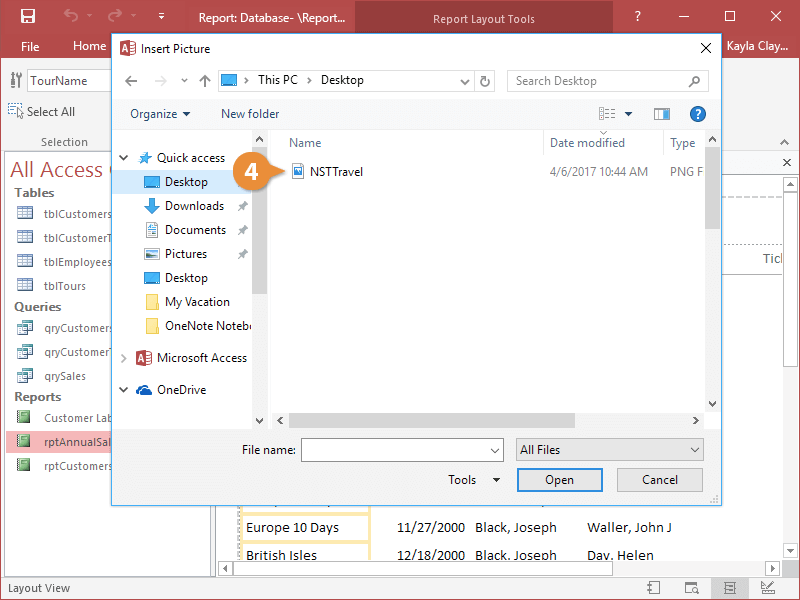This screenshot has height=600, width=800.
Task: Open the Help question mark icon
Action: click(x=698, y=114)
